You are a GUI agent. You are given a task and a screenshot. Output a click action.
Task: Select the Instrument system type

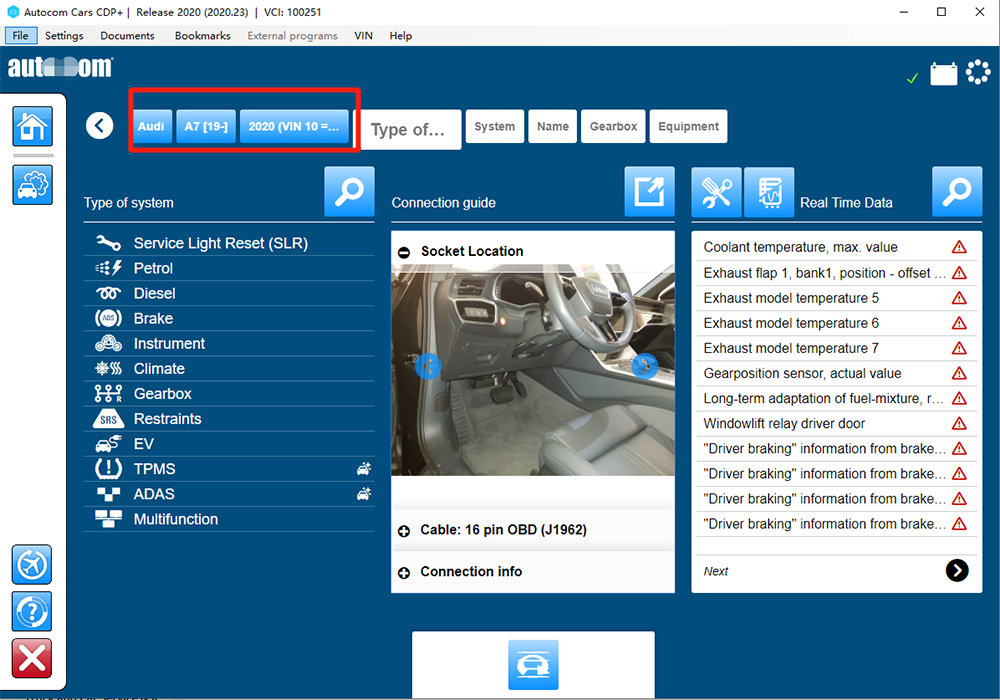(x=229, y=344)
